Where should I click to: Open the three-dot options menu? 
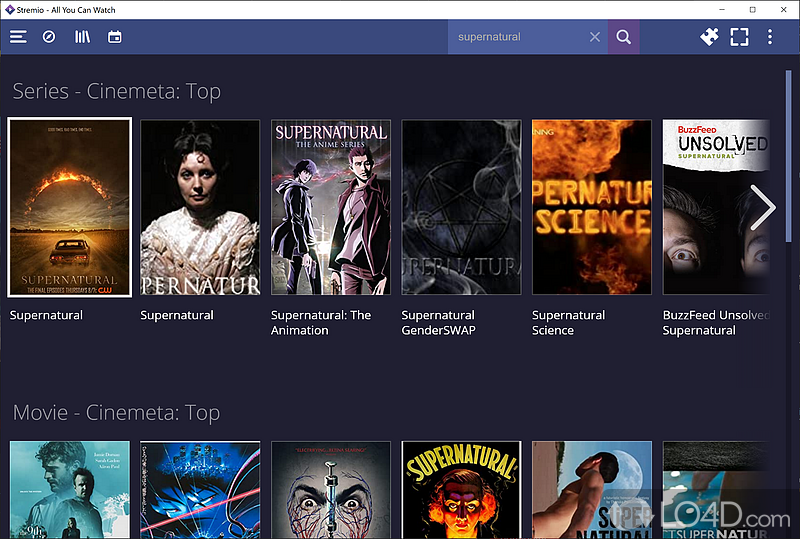(x=770, y=37)
